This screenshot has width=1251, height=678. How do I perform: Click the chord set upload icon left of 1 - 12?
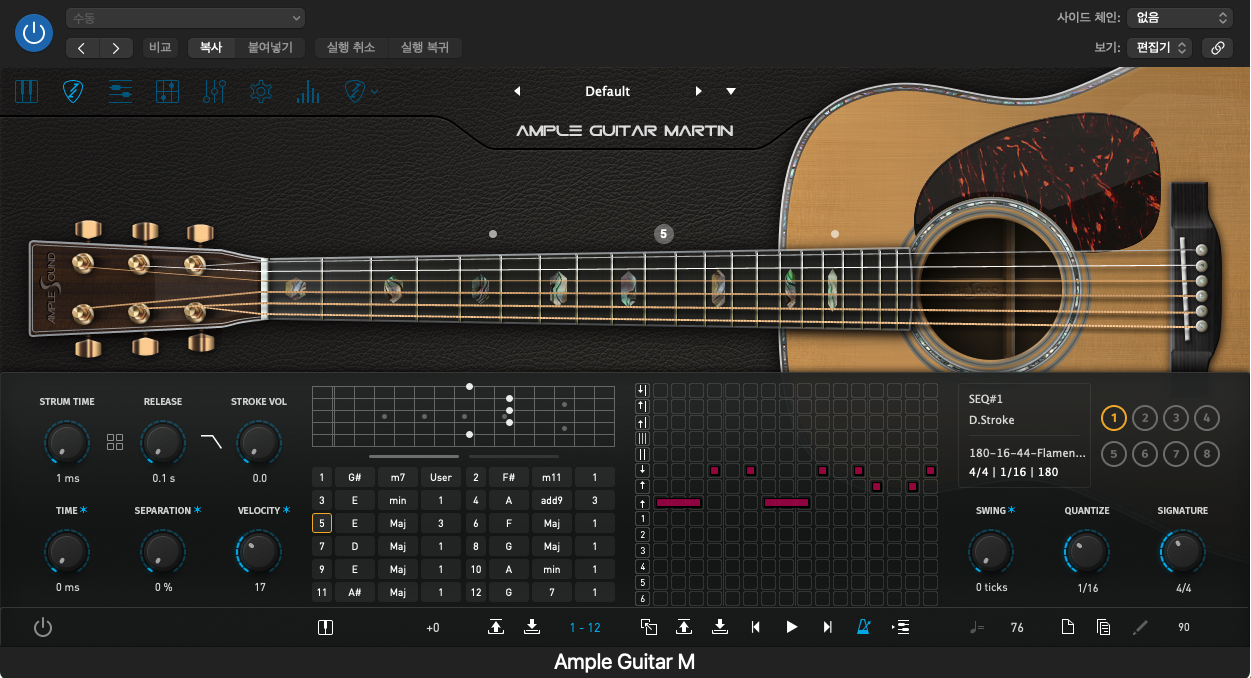point(496,627)
